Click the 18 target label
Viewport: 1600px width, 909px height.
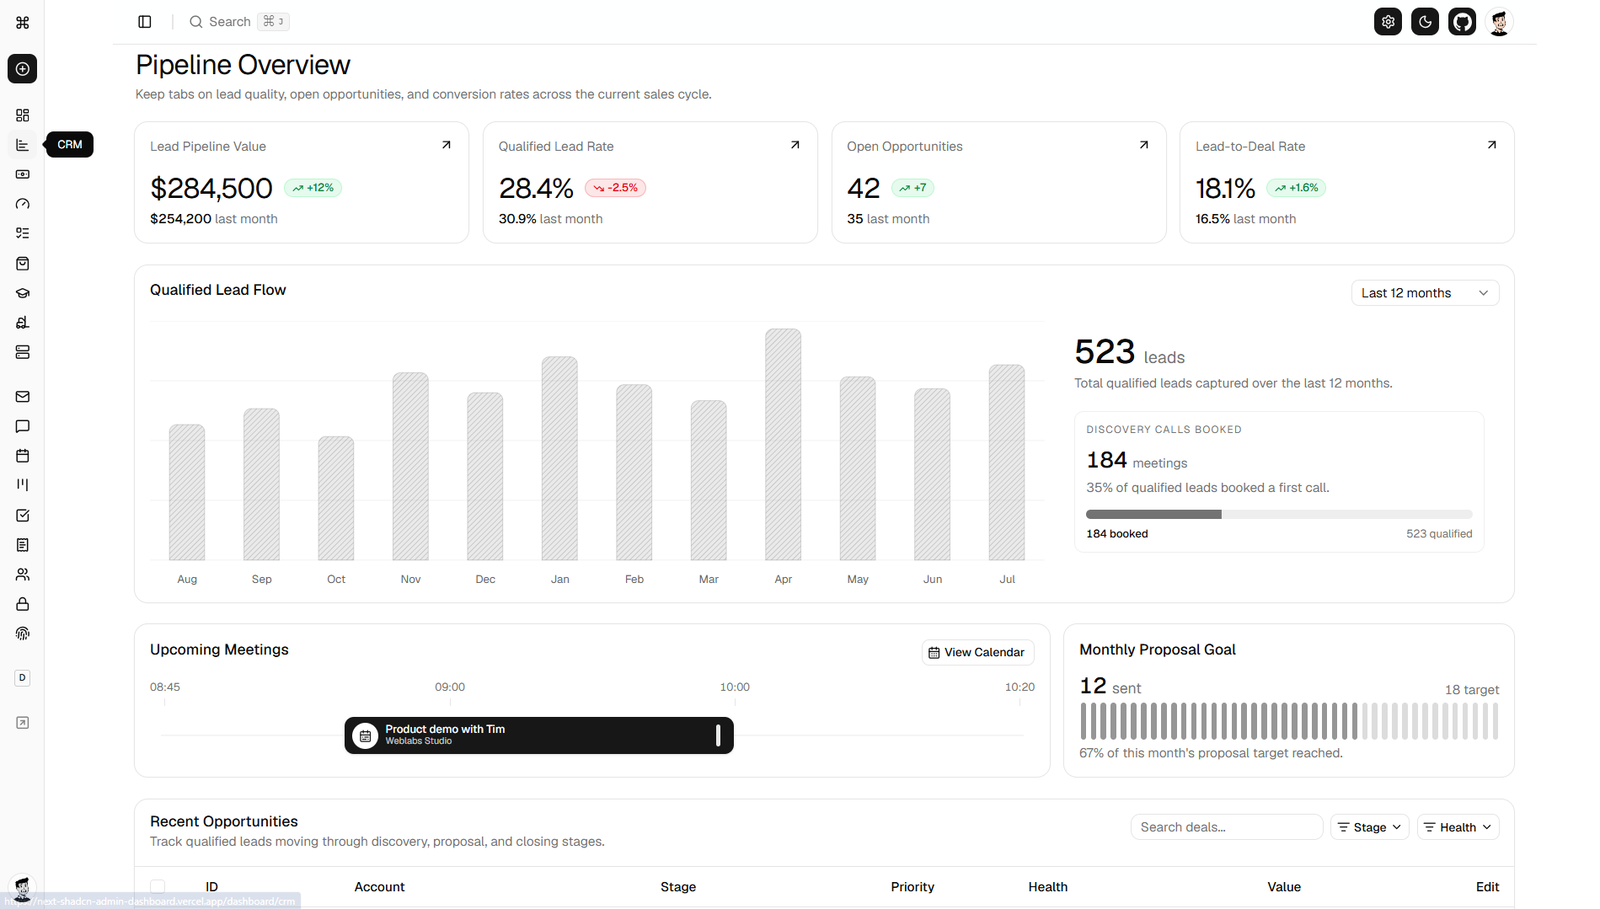1472,690
